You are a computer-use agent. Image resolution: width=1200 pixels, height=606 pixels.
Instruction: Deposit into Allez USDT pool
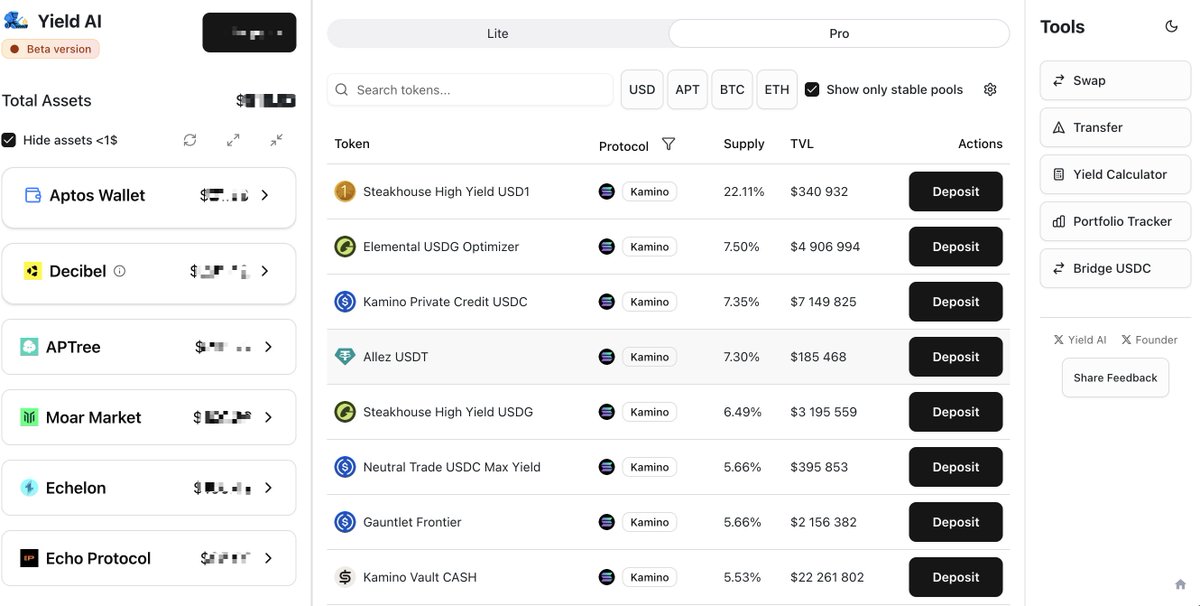(x=956, y=357)
